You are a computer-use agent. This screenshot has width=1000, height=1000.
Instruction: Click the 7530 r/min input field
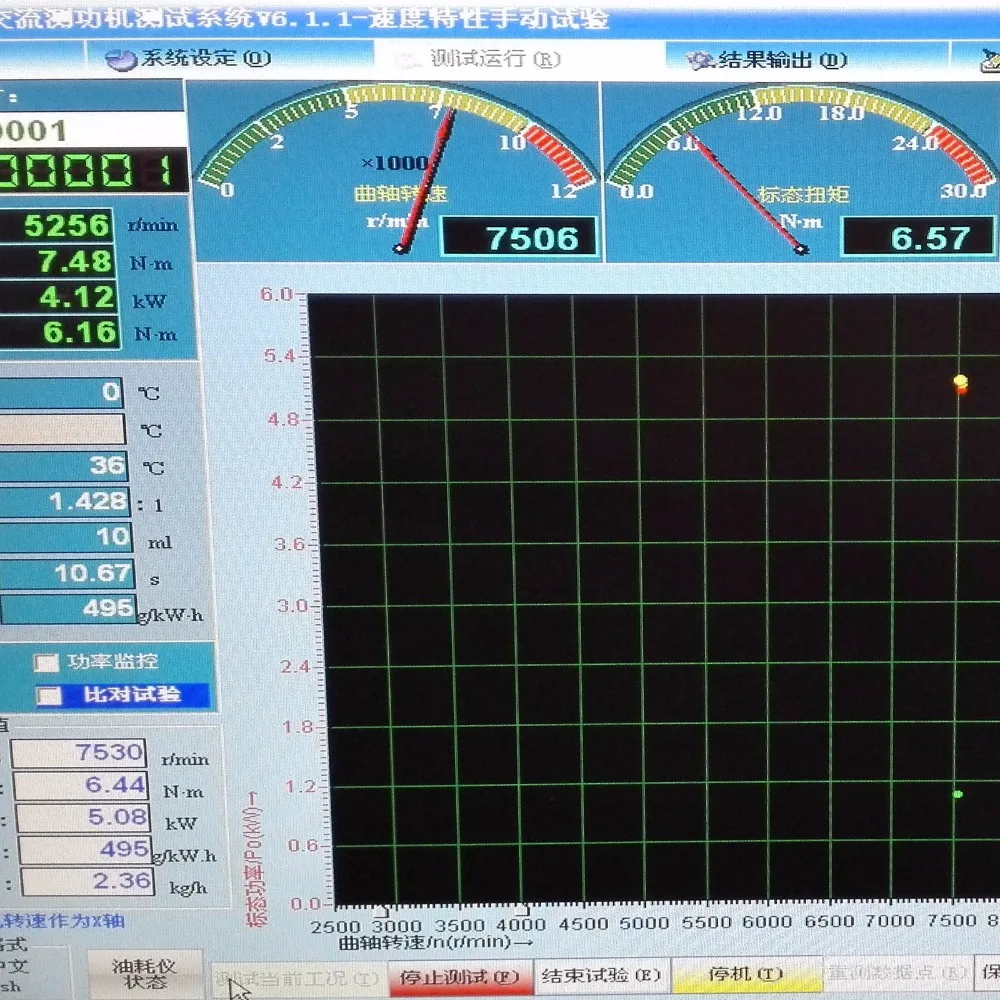pos(80,753)
